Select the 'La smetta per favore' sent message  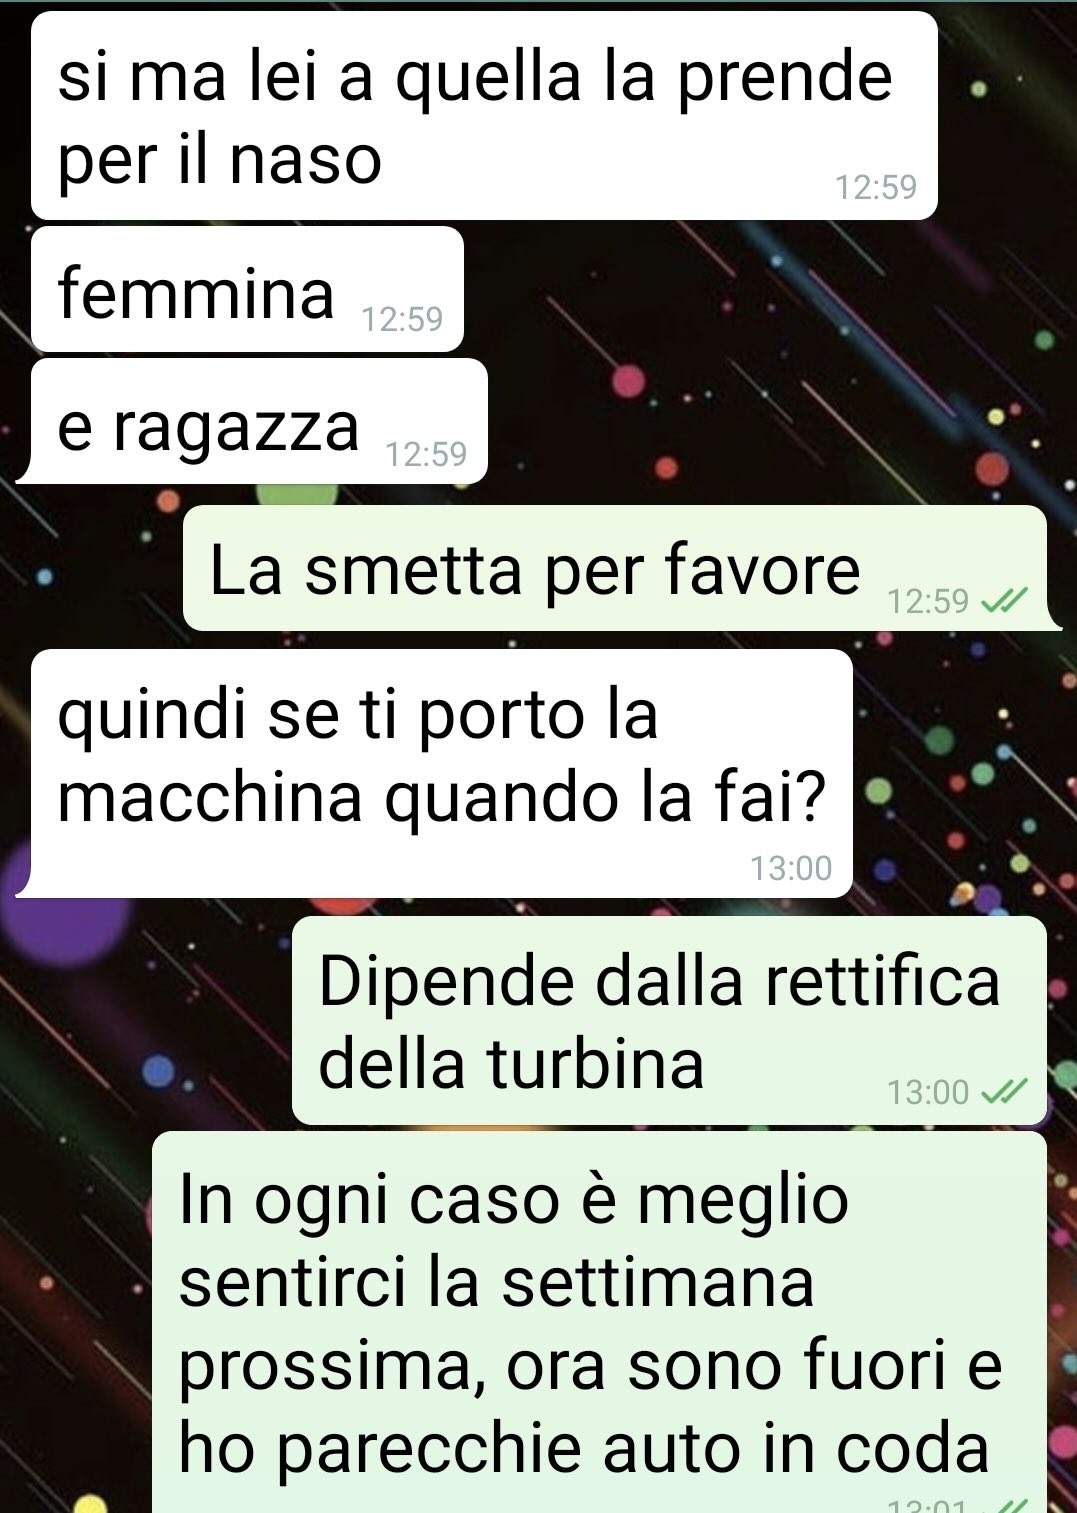click(622, 568)
